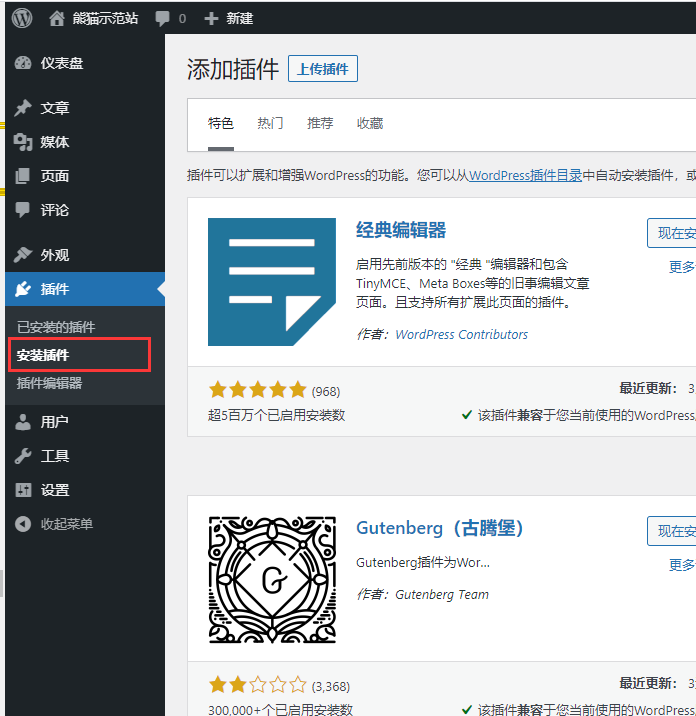Open the WordPress logo menu
696x716 pixels.
coord(22,18)
